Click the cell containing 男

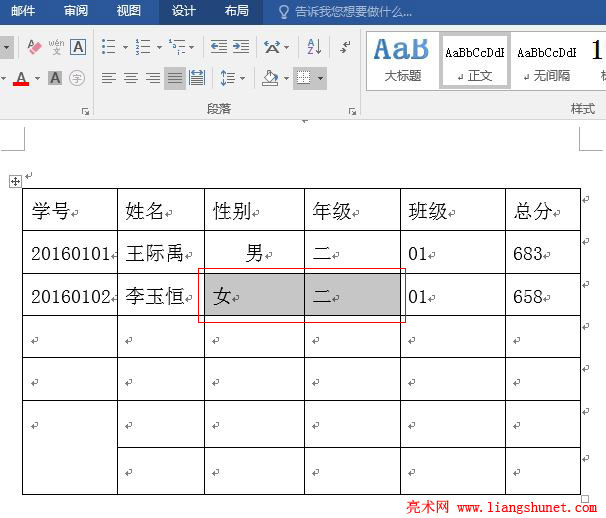coord(254,252)
